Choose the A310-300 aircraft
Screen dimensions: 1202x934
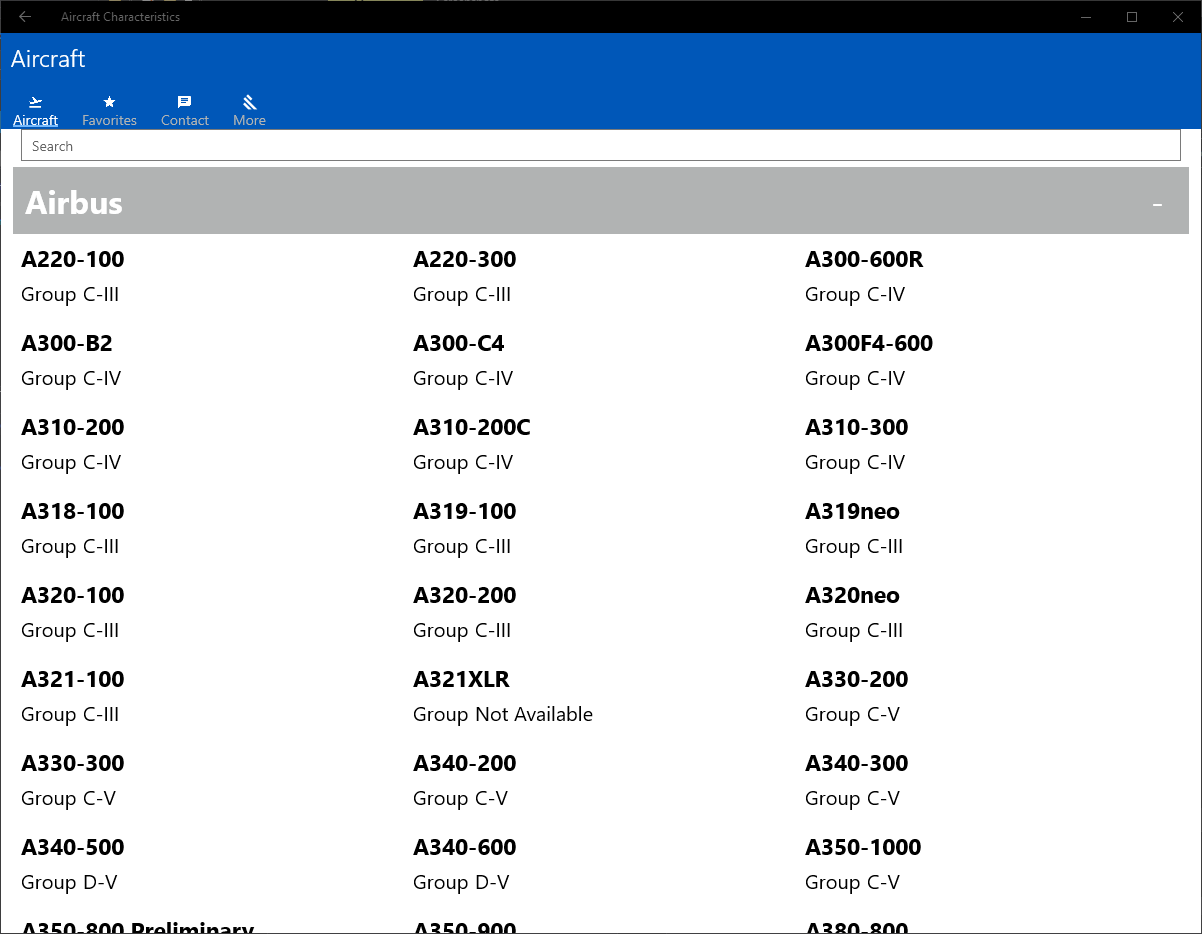tap(857, 428)
